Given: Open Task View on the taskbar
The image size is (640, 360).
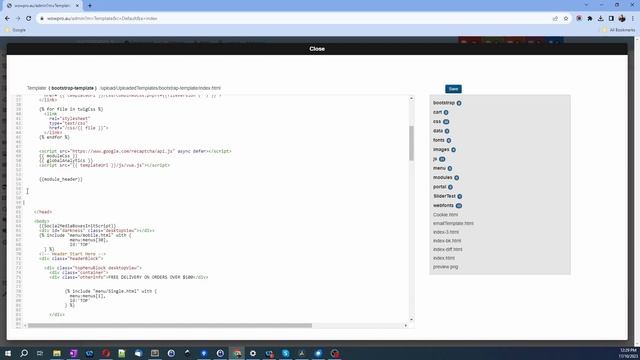Looking at the screenshot, I should 40,353.
